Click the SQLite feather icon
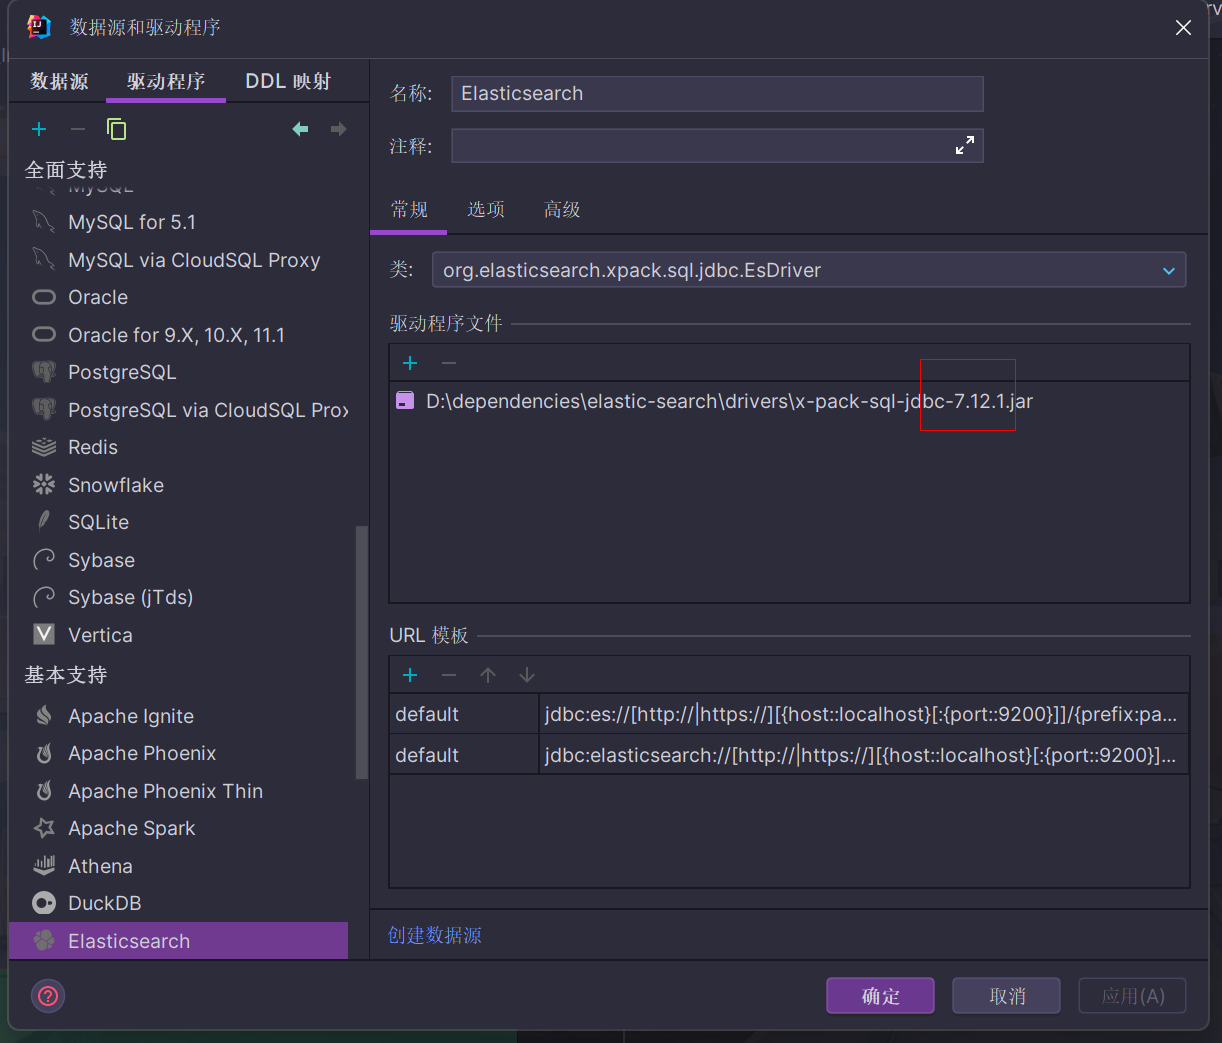1222x1043 pixels. [x=44, y=522]
